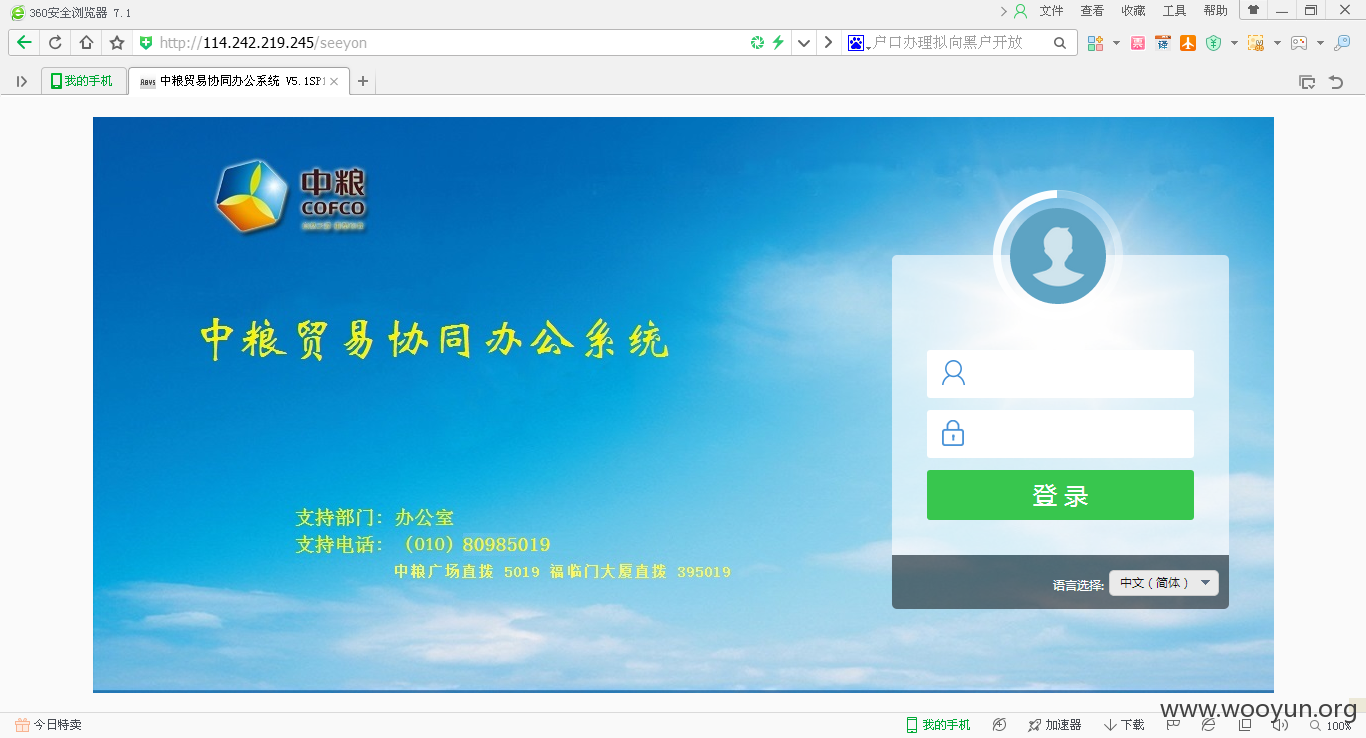This screenshot has height=738, width=1366.
Task: Open 下载 downloads in the status bar
Action: tap(1124, 725)
